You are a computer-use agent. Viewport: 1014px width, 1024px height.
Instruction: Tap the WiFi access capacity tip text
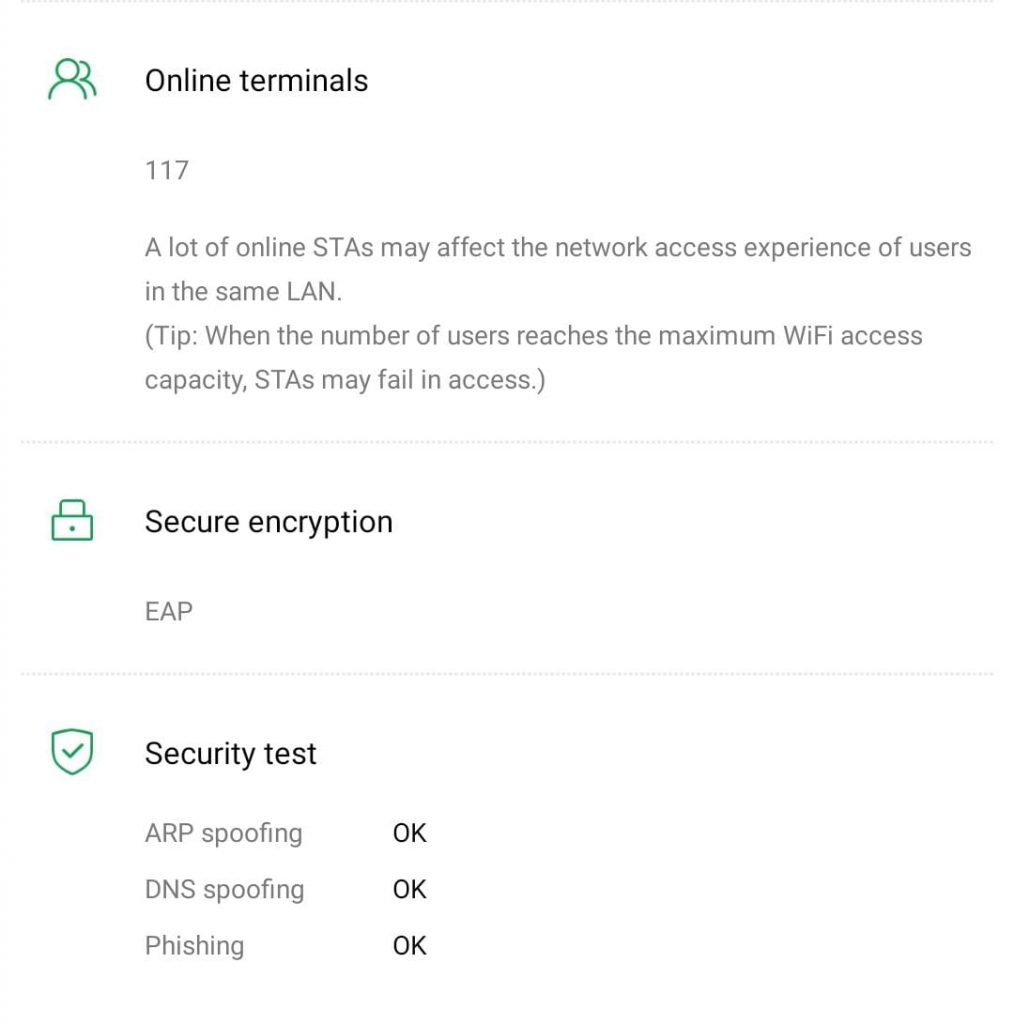point(533,336)
